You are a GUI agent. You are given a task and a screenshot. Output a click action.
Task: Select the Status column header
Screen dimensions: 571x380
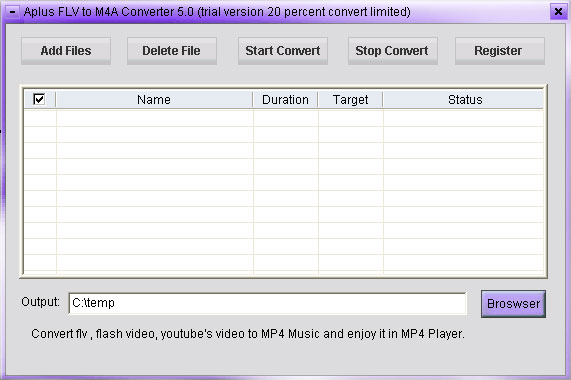pos(463,99)
